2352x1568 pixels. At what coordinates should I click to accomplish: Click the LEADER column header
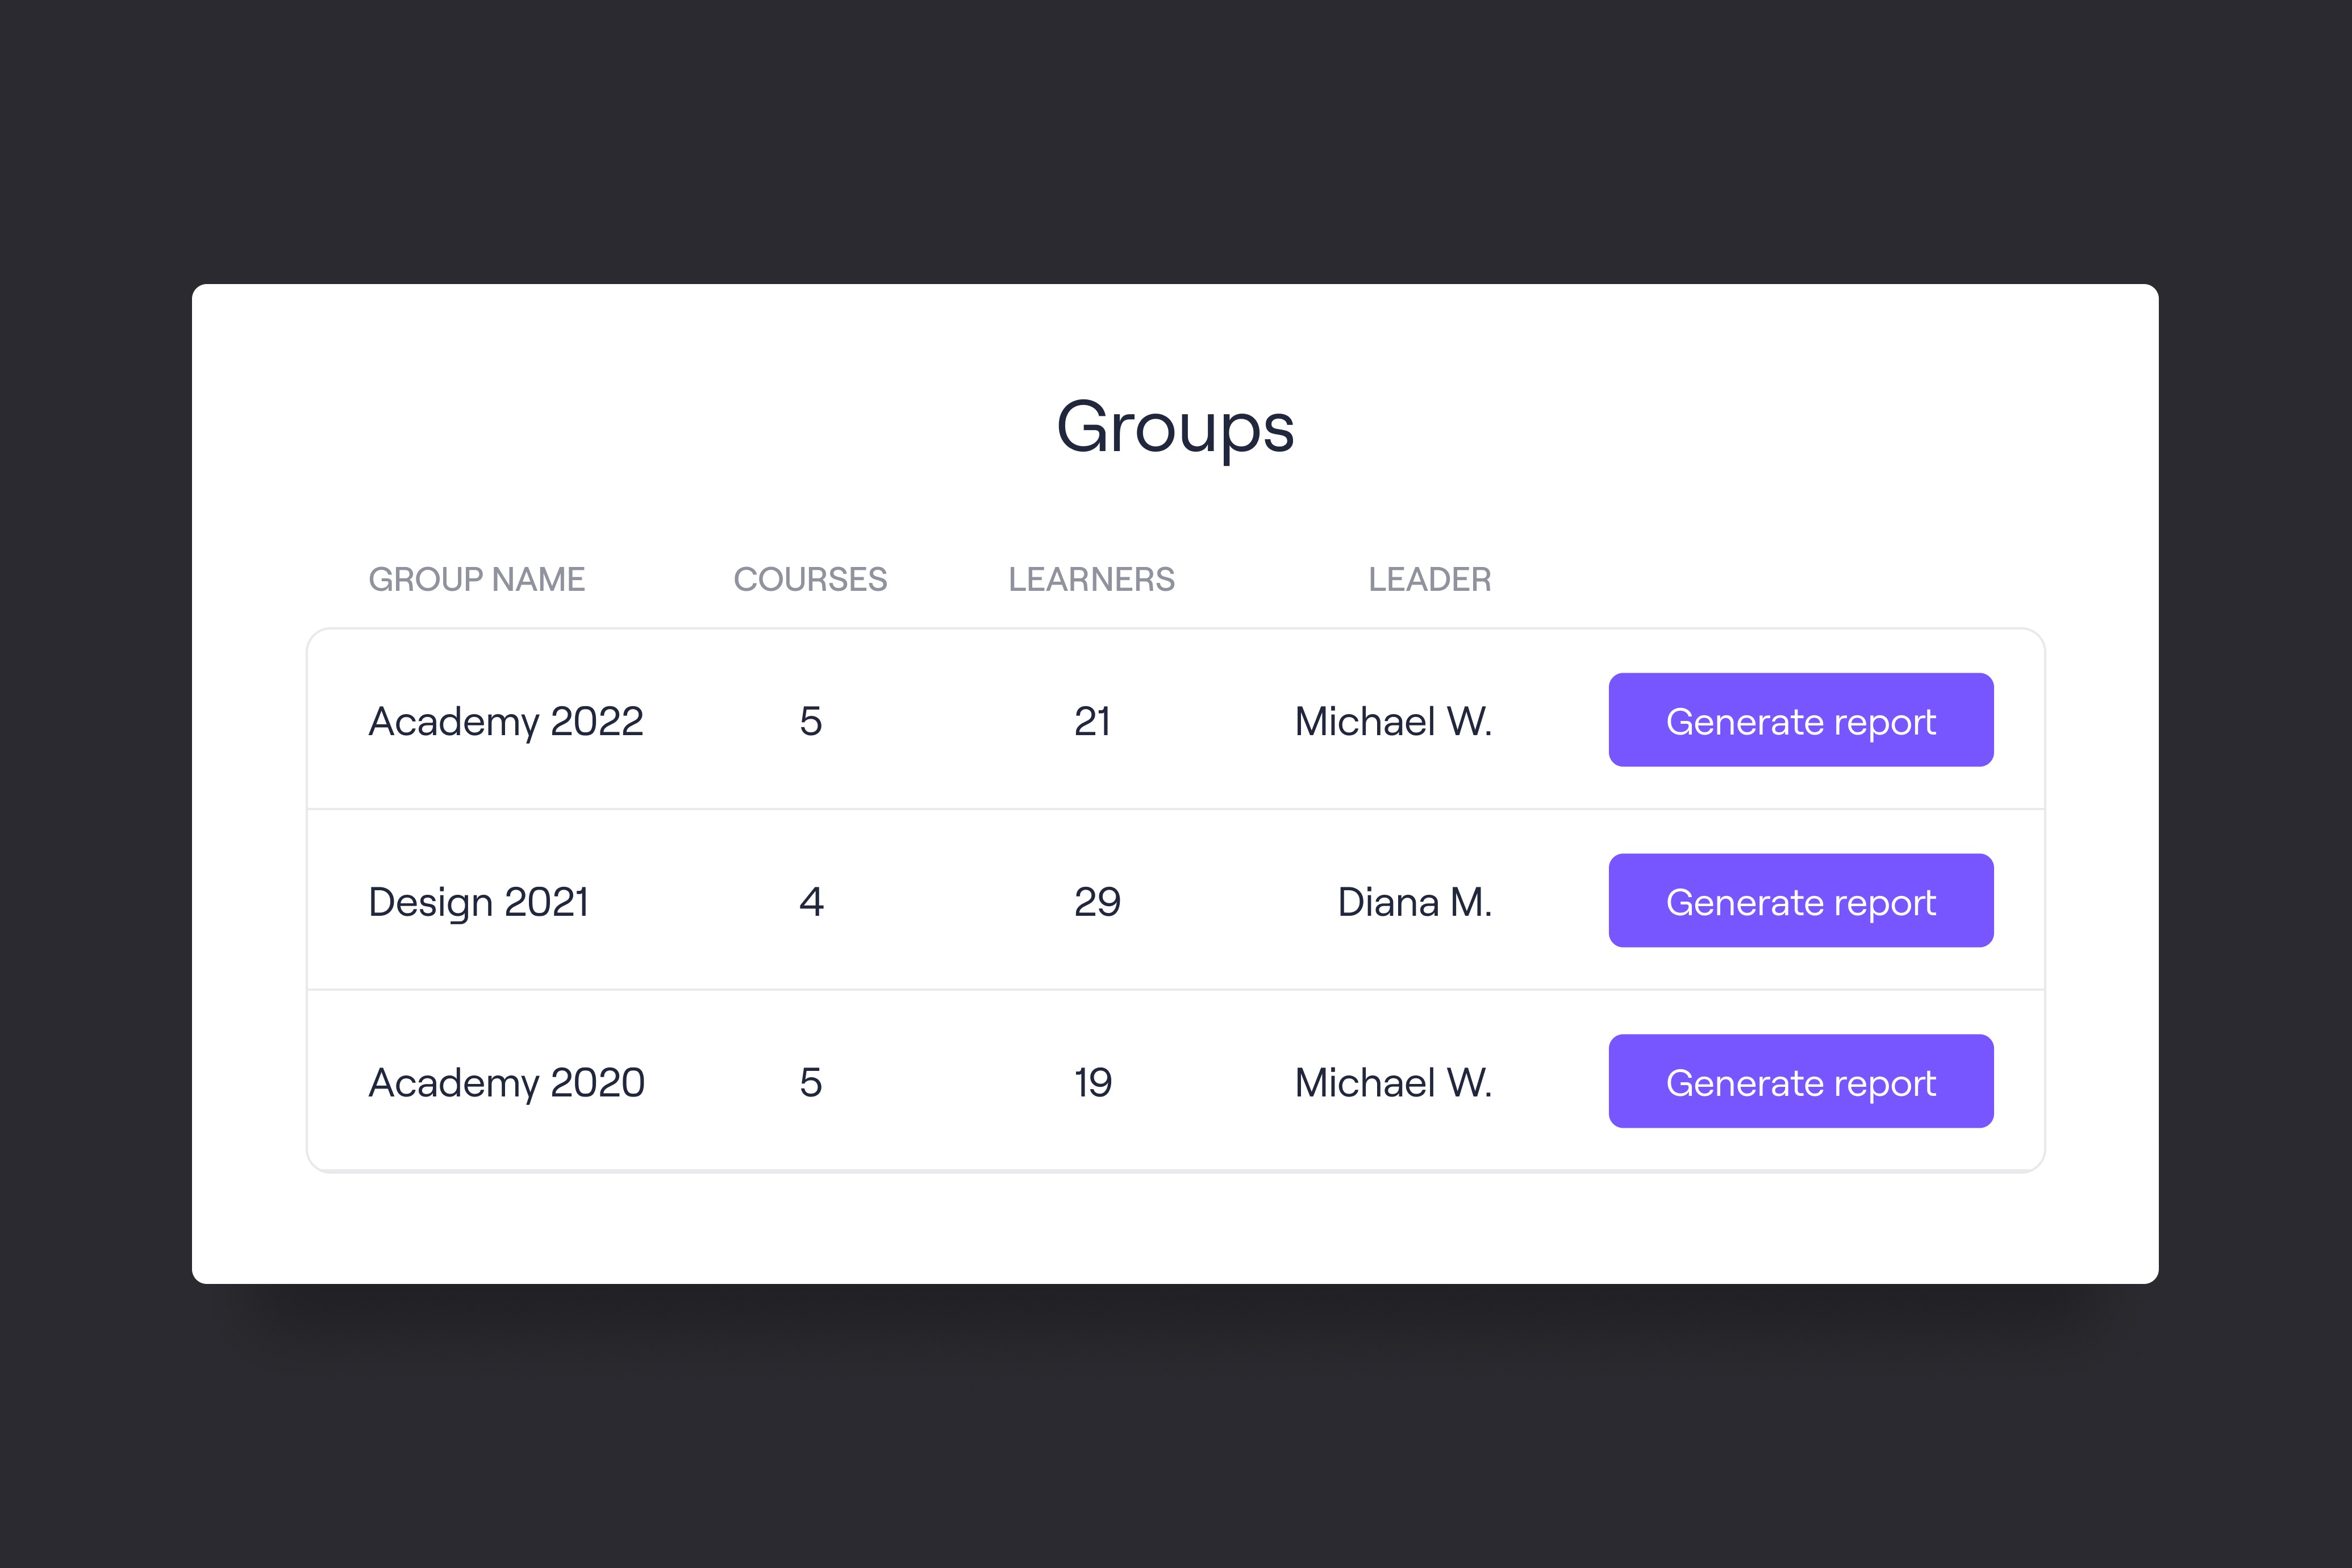tap(1429, 579)
